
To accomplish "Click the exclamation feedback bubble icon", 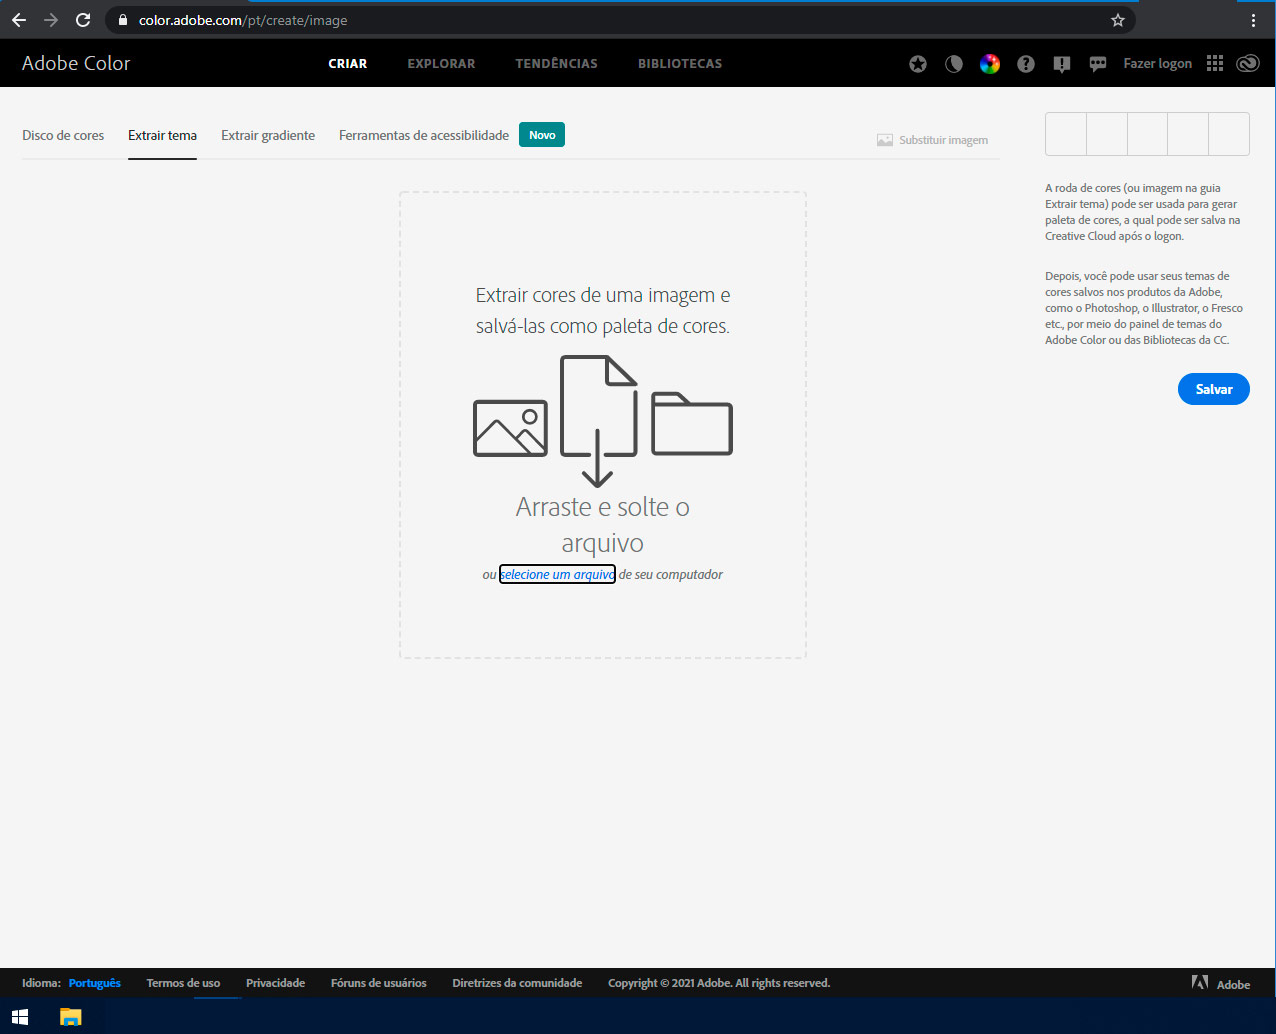I will click(x=1062, y=64).
